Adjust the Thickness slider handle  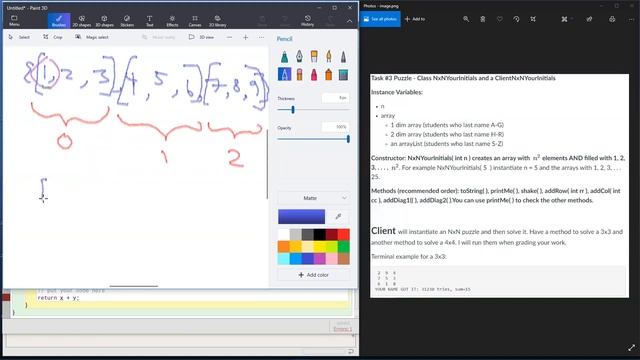(293, 109)
